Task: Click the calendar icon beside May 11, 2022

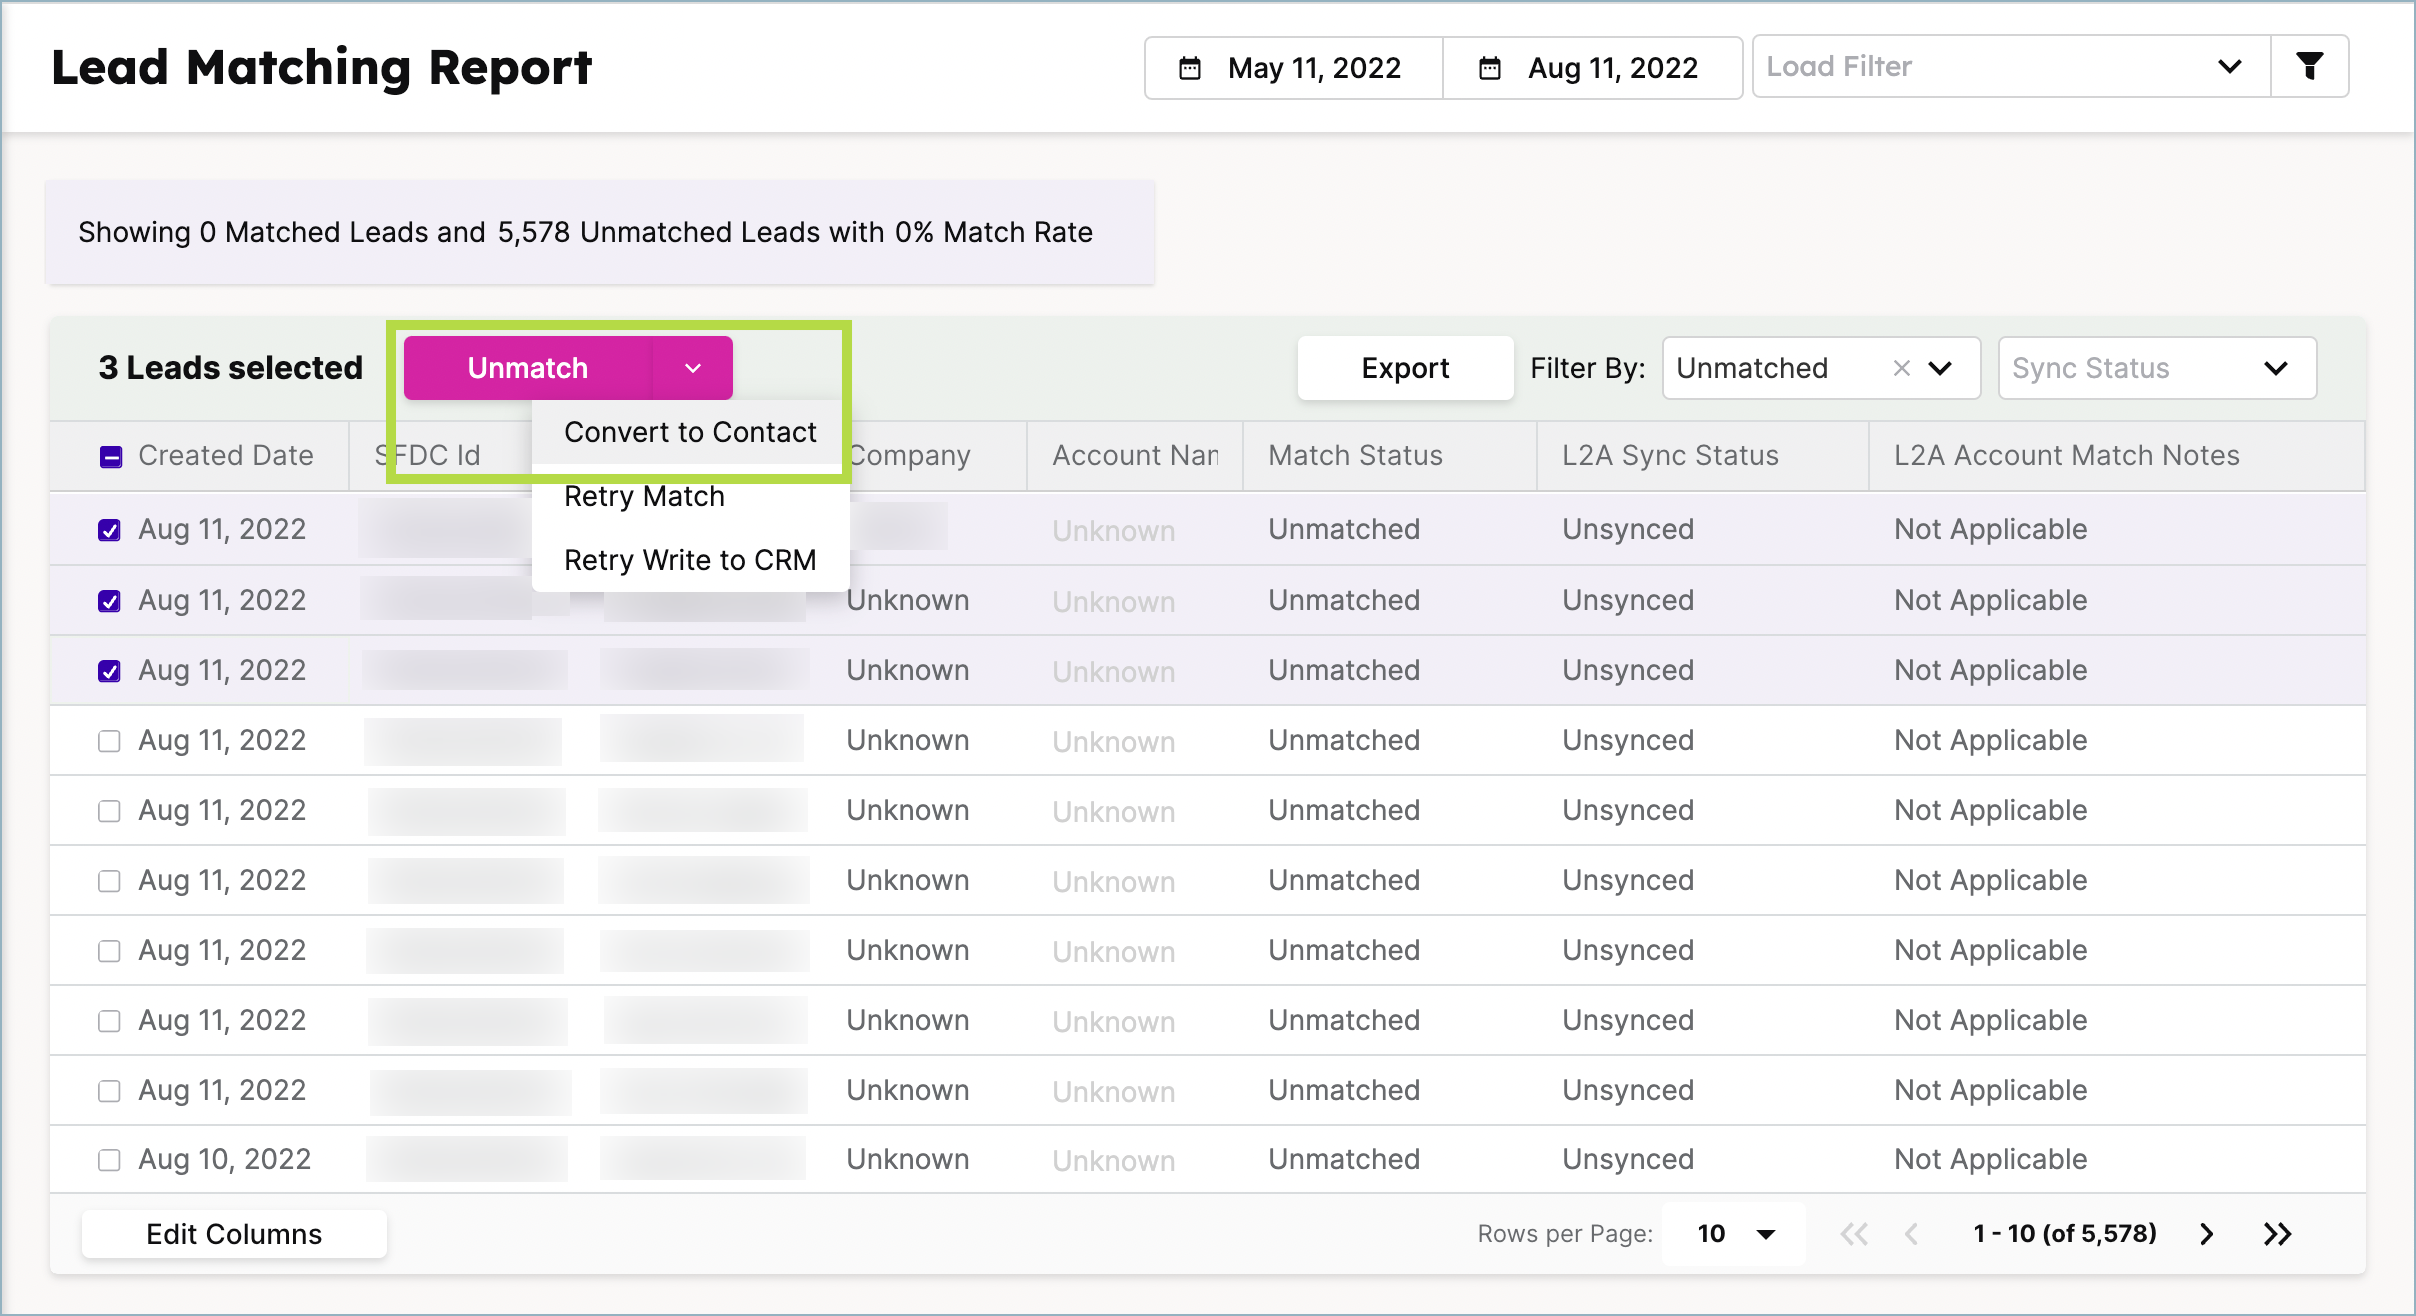Action: pos(1190,68)
